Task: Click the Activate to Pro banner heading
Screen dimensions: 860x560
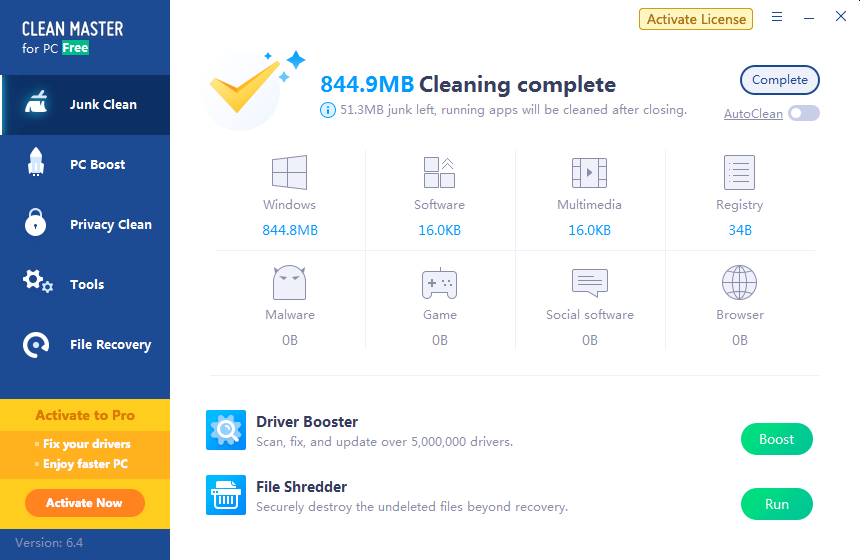Action: [x=85, y=415]
